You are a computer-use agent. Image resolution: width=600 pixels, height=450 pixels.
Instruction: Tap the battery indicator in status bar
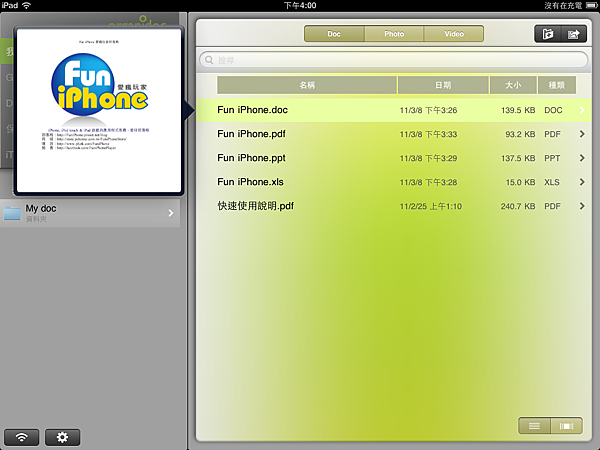[x=591, y=5]
